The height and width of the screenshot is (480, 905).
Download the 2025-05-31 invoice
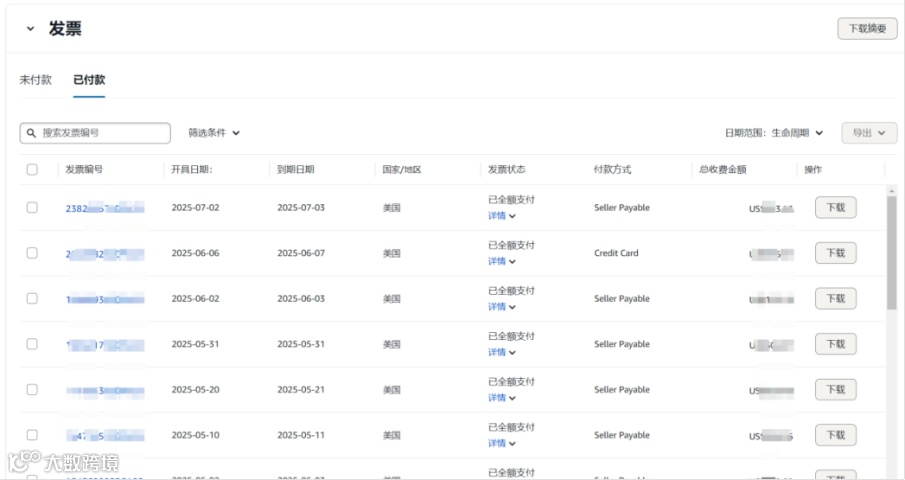pos(835,344)
